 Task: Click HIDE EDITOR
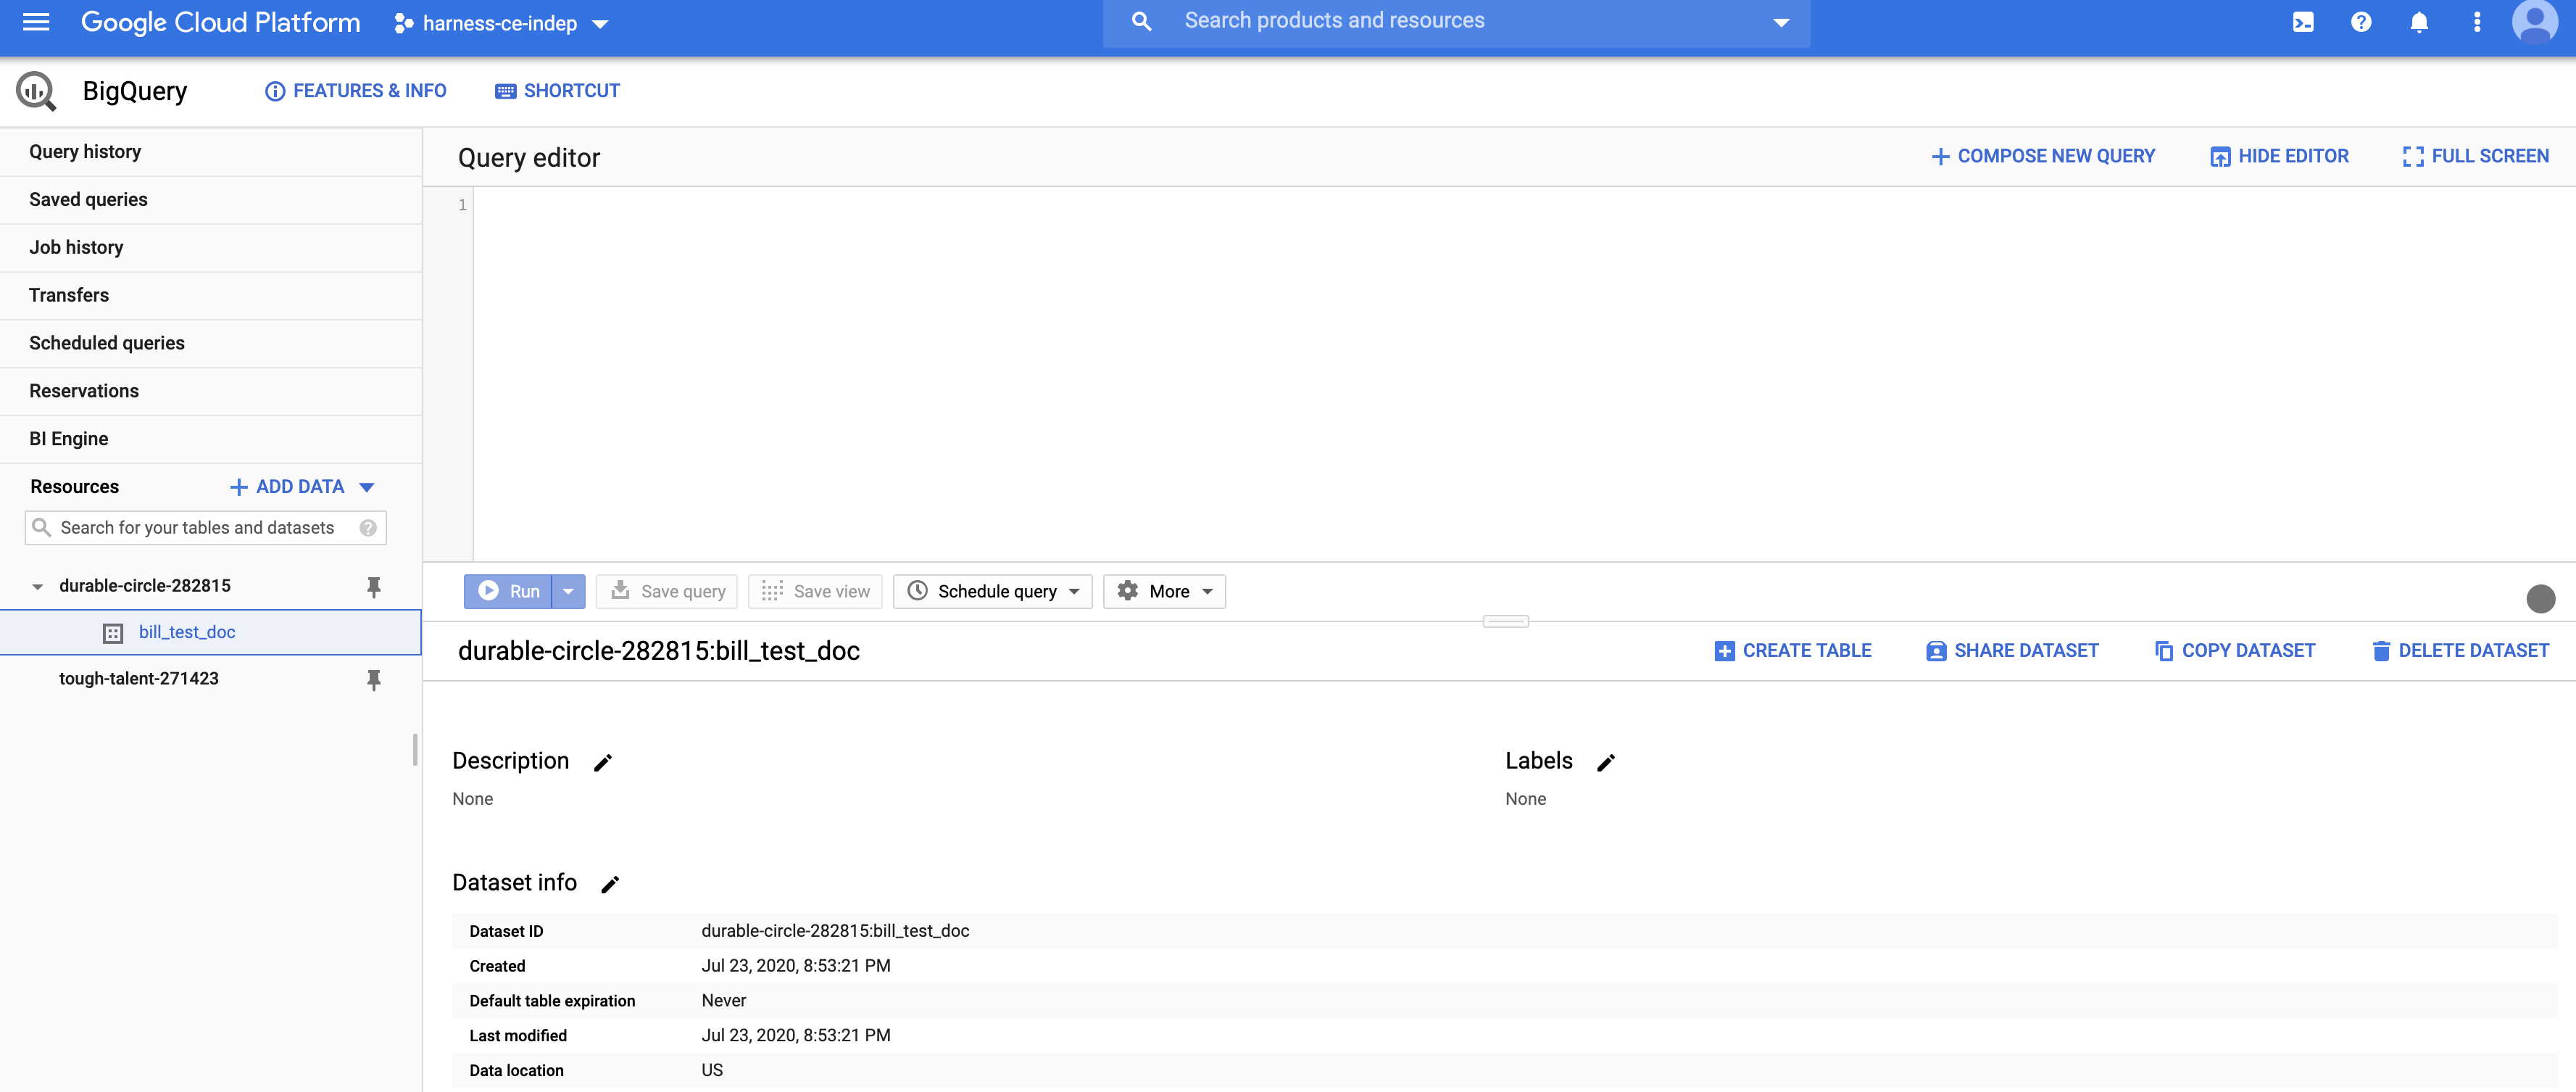click(2279, 156)
